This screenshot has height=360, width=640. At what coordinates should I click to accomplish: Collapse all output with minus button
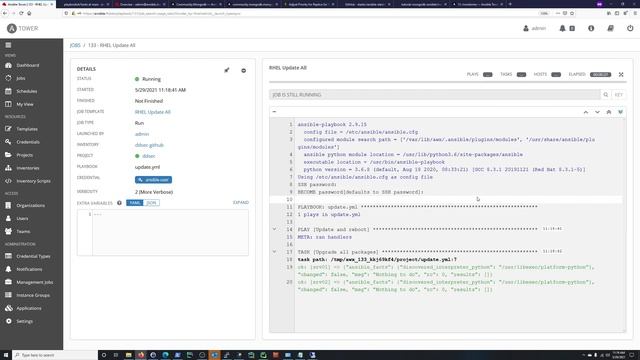pos(274,111)
